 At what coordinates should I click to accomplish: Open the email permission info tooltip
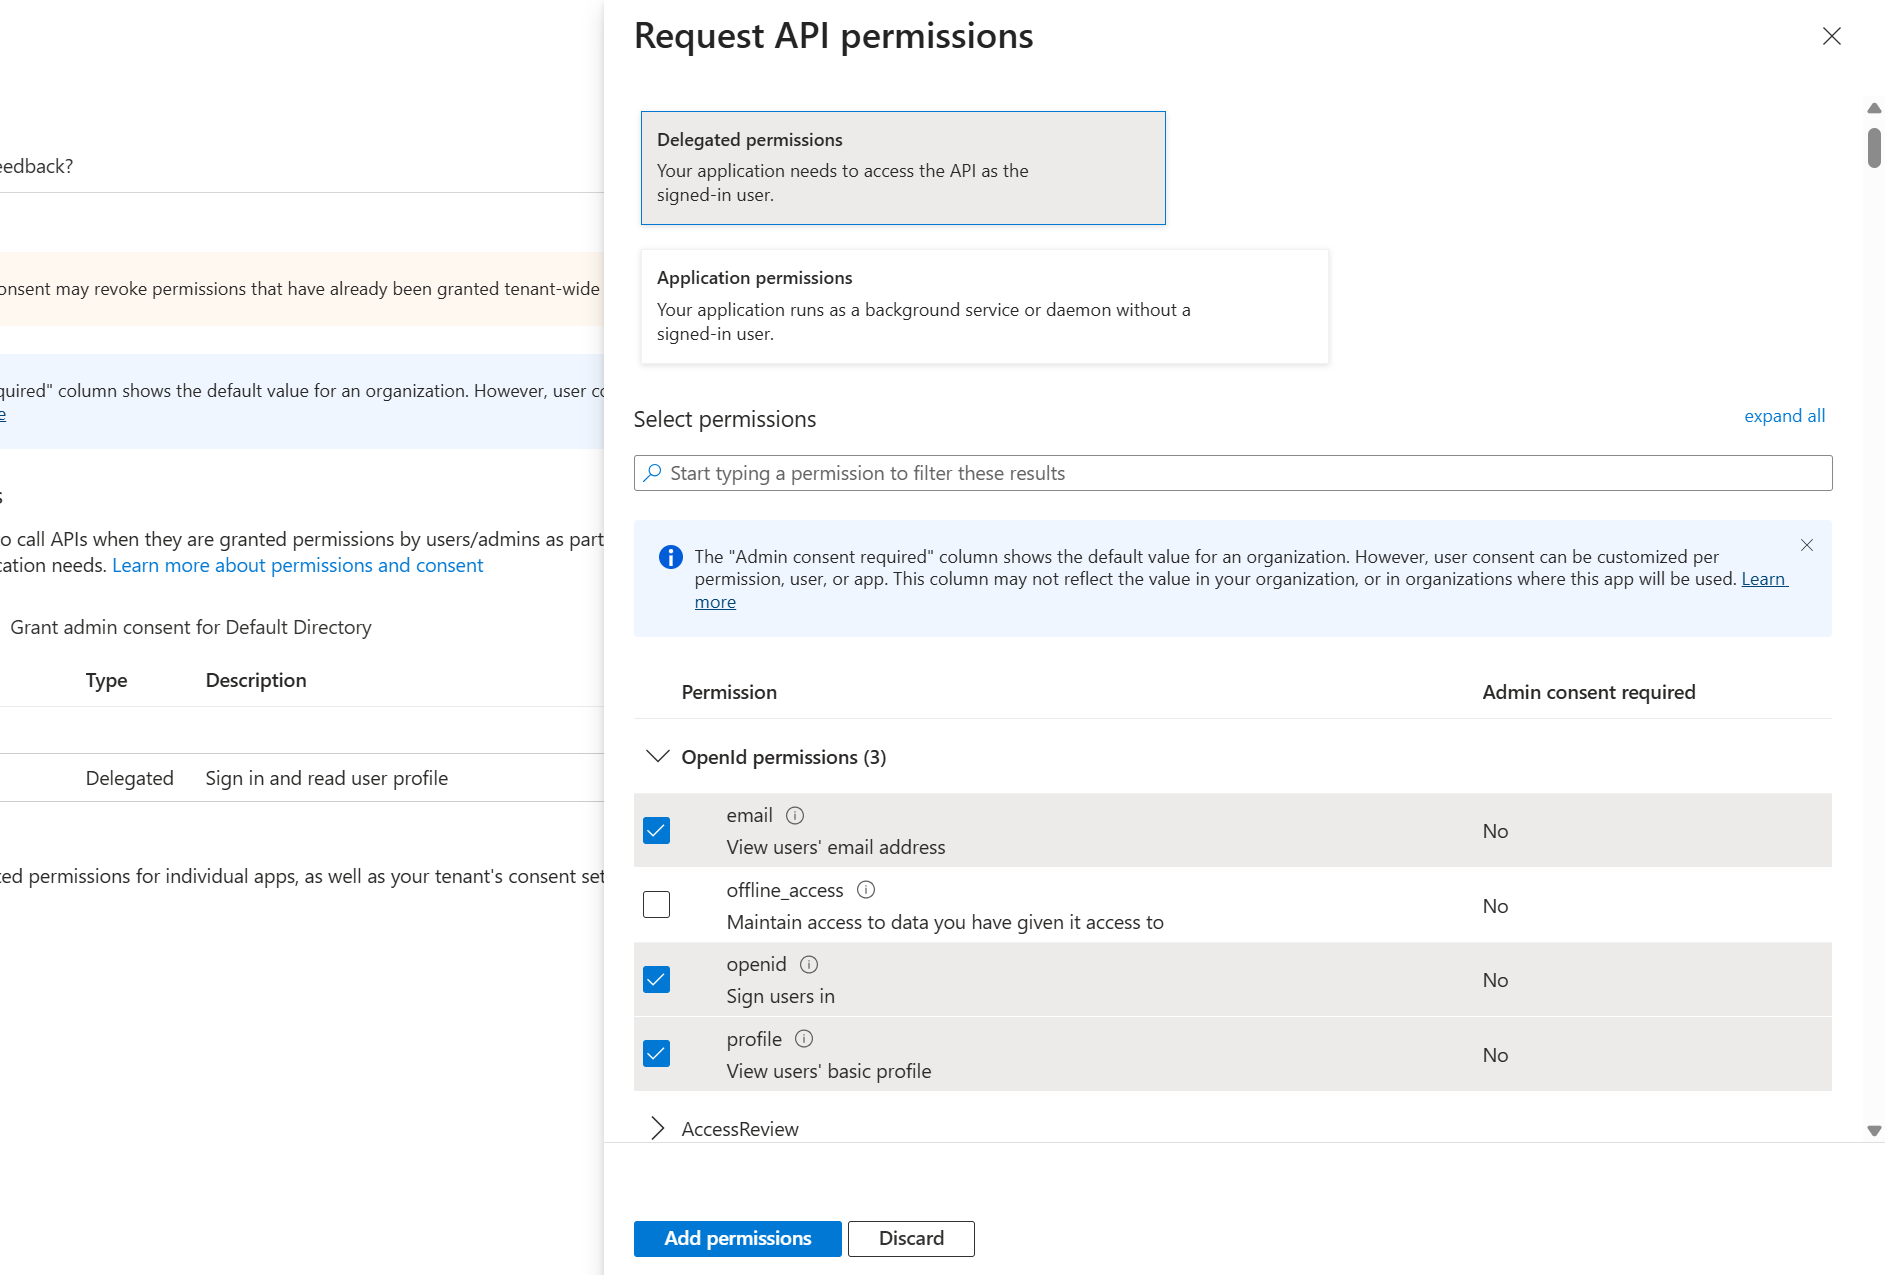[x=793, y=815]
